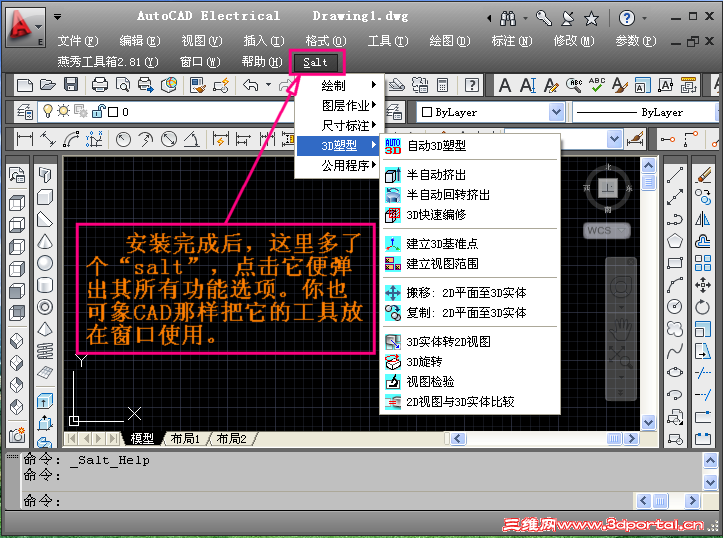Screen dimensions: 723x538
Task: Click the application A logo button
Action: [x=26, y=27]
